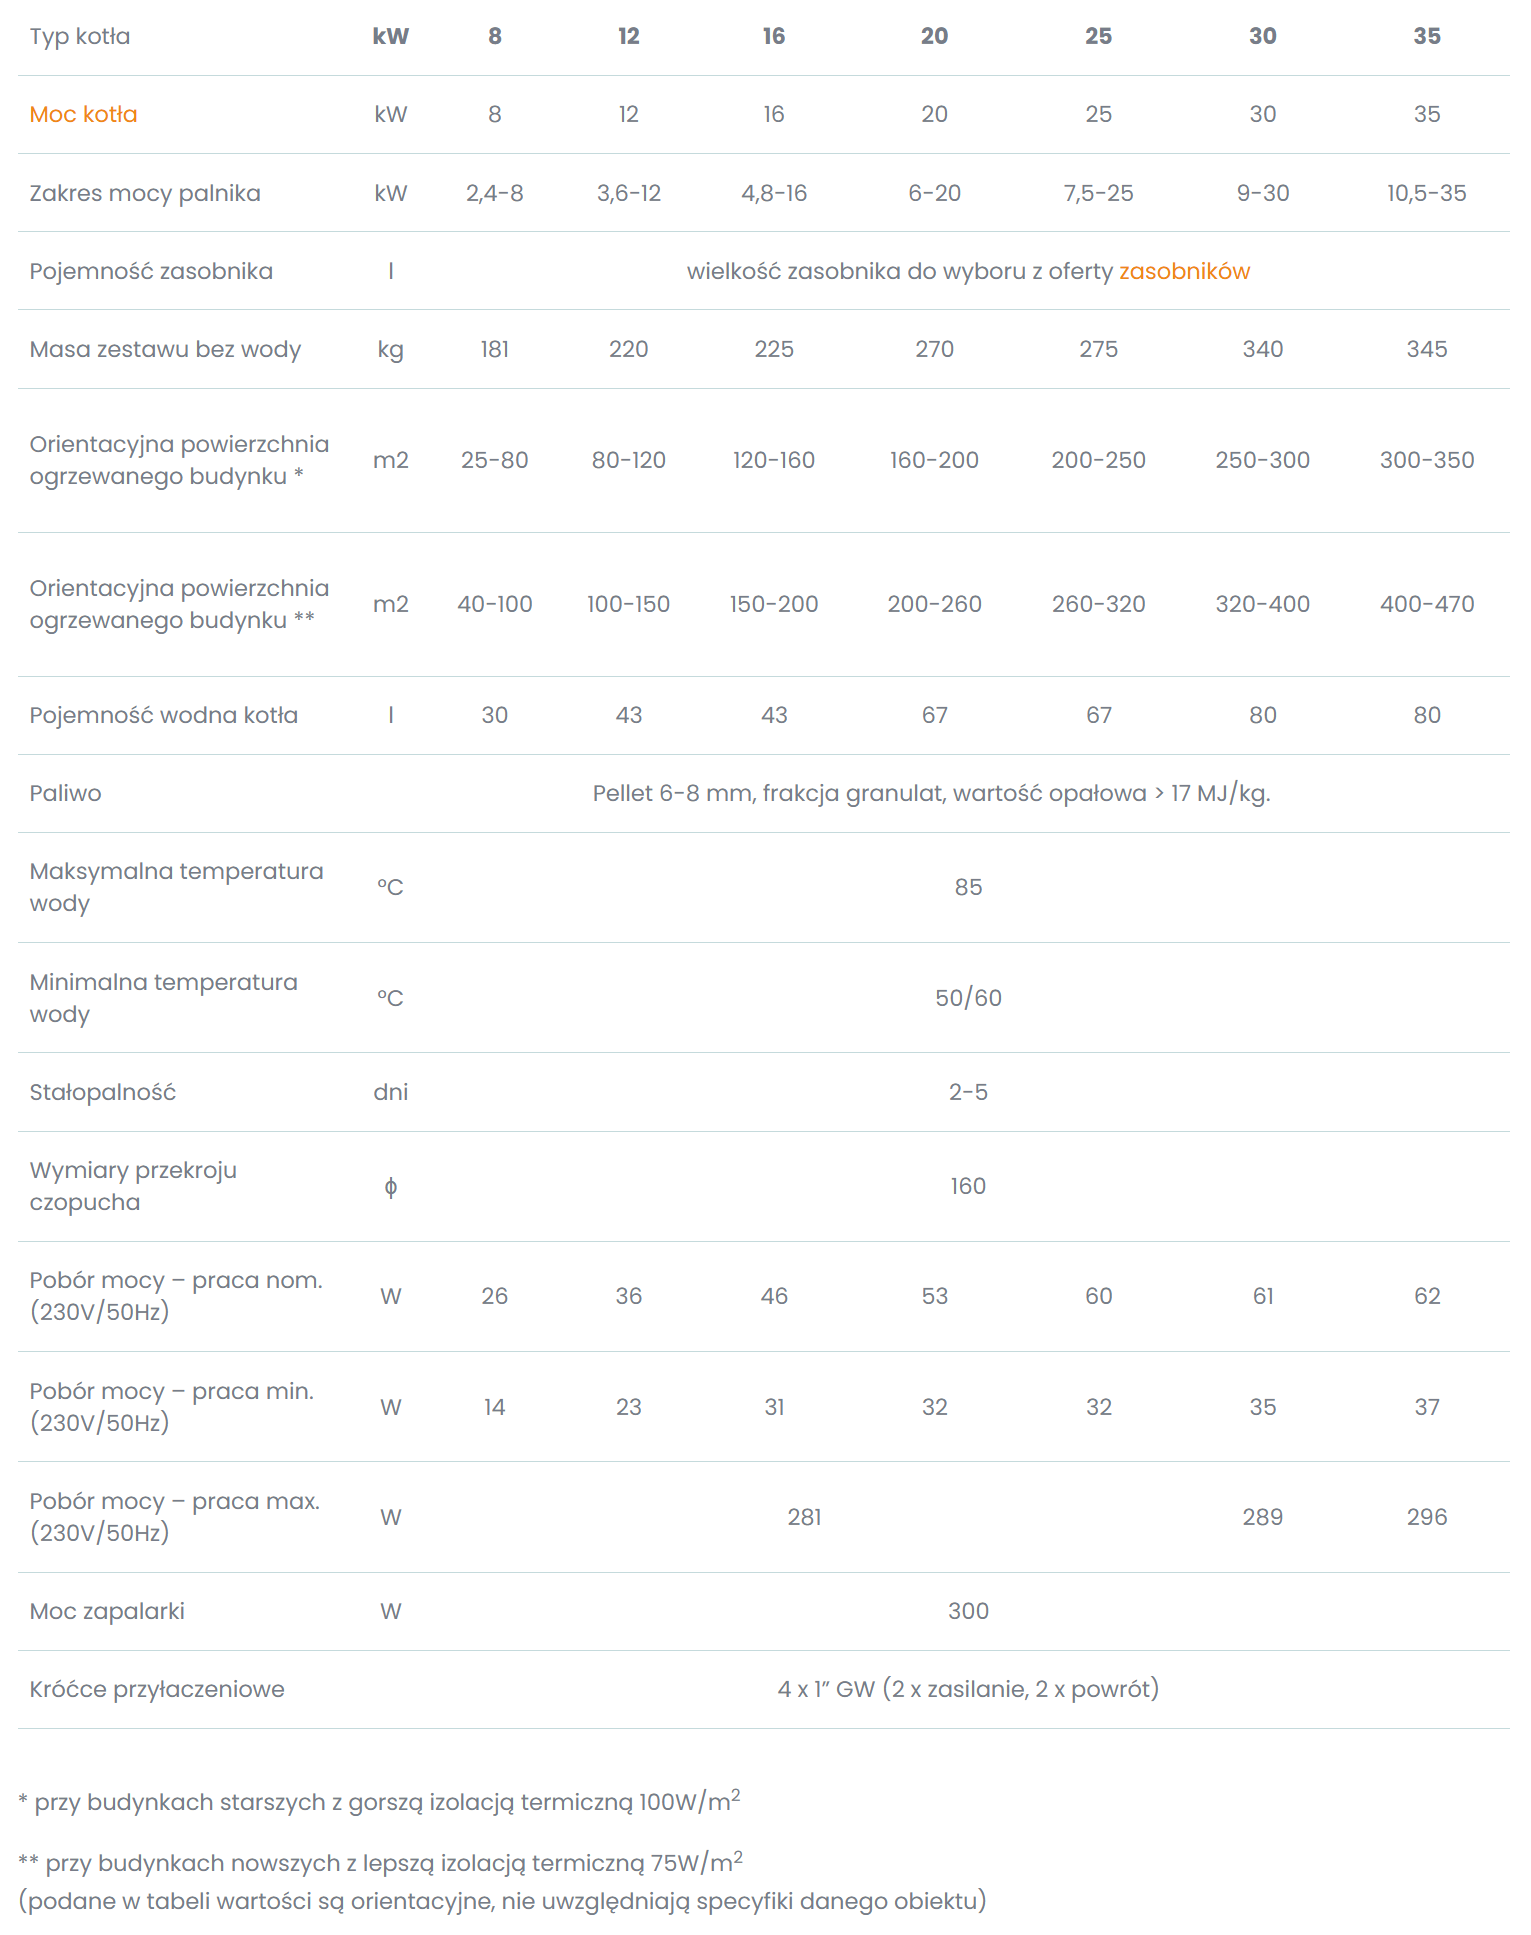
Task: Click burner range value '2,4-8'
Action: pos(494,193)
